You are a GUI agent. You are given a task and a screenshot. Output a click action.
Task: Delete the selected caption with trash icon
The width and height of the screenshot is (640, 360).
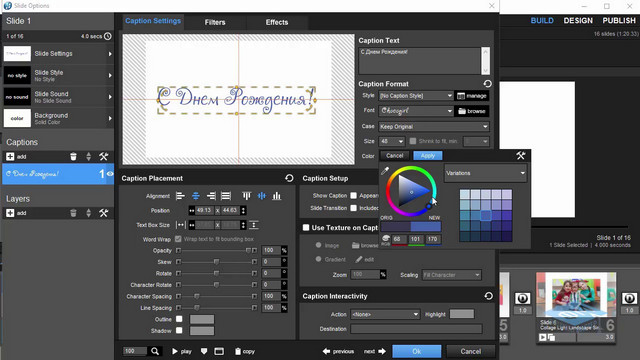[x=73, y=156]
